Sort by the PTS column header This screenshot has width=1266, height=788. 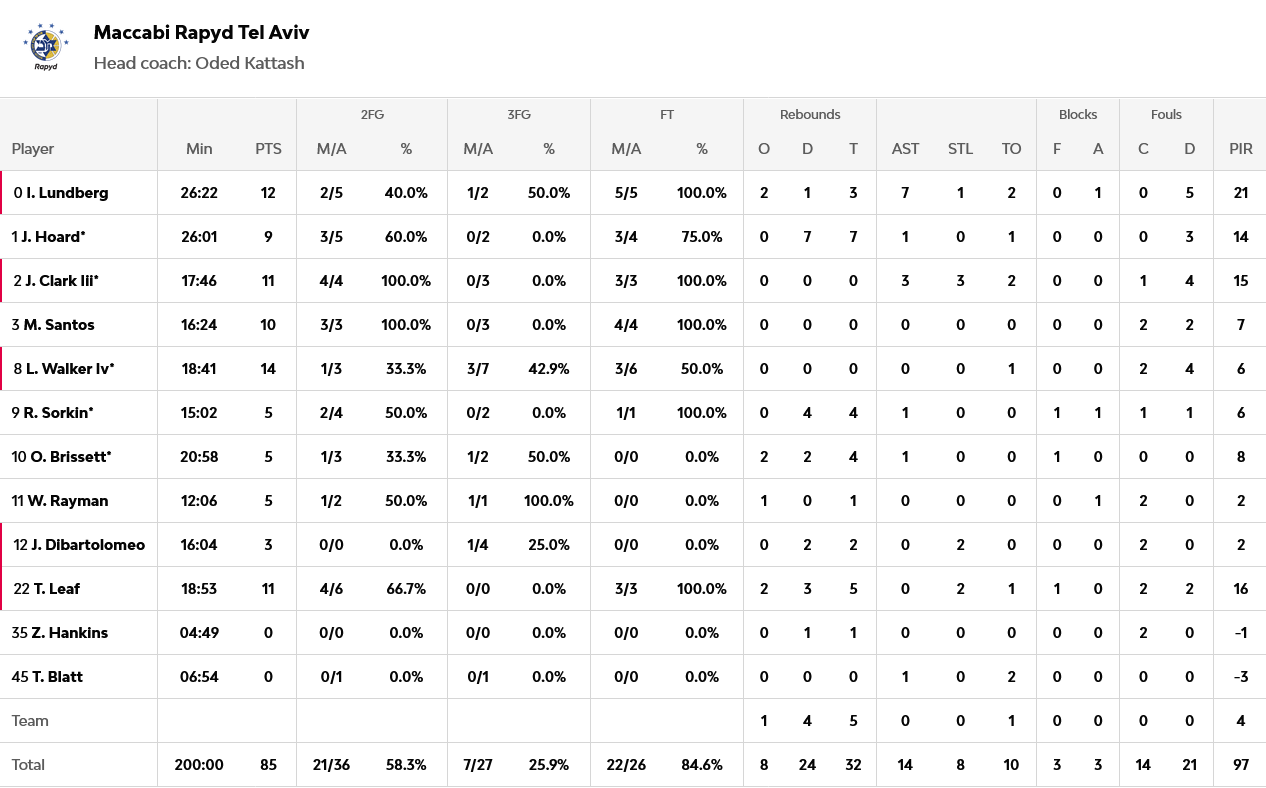click(x=268, y=149)
